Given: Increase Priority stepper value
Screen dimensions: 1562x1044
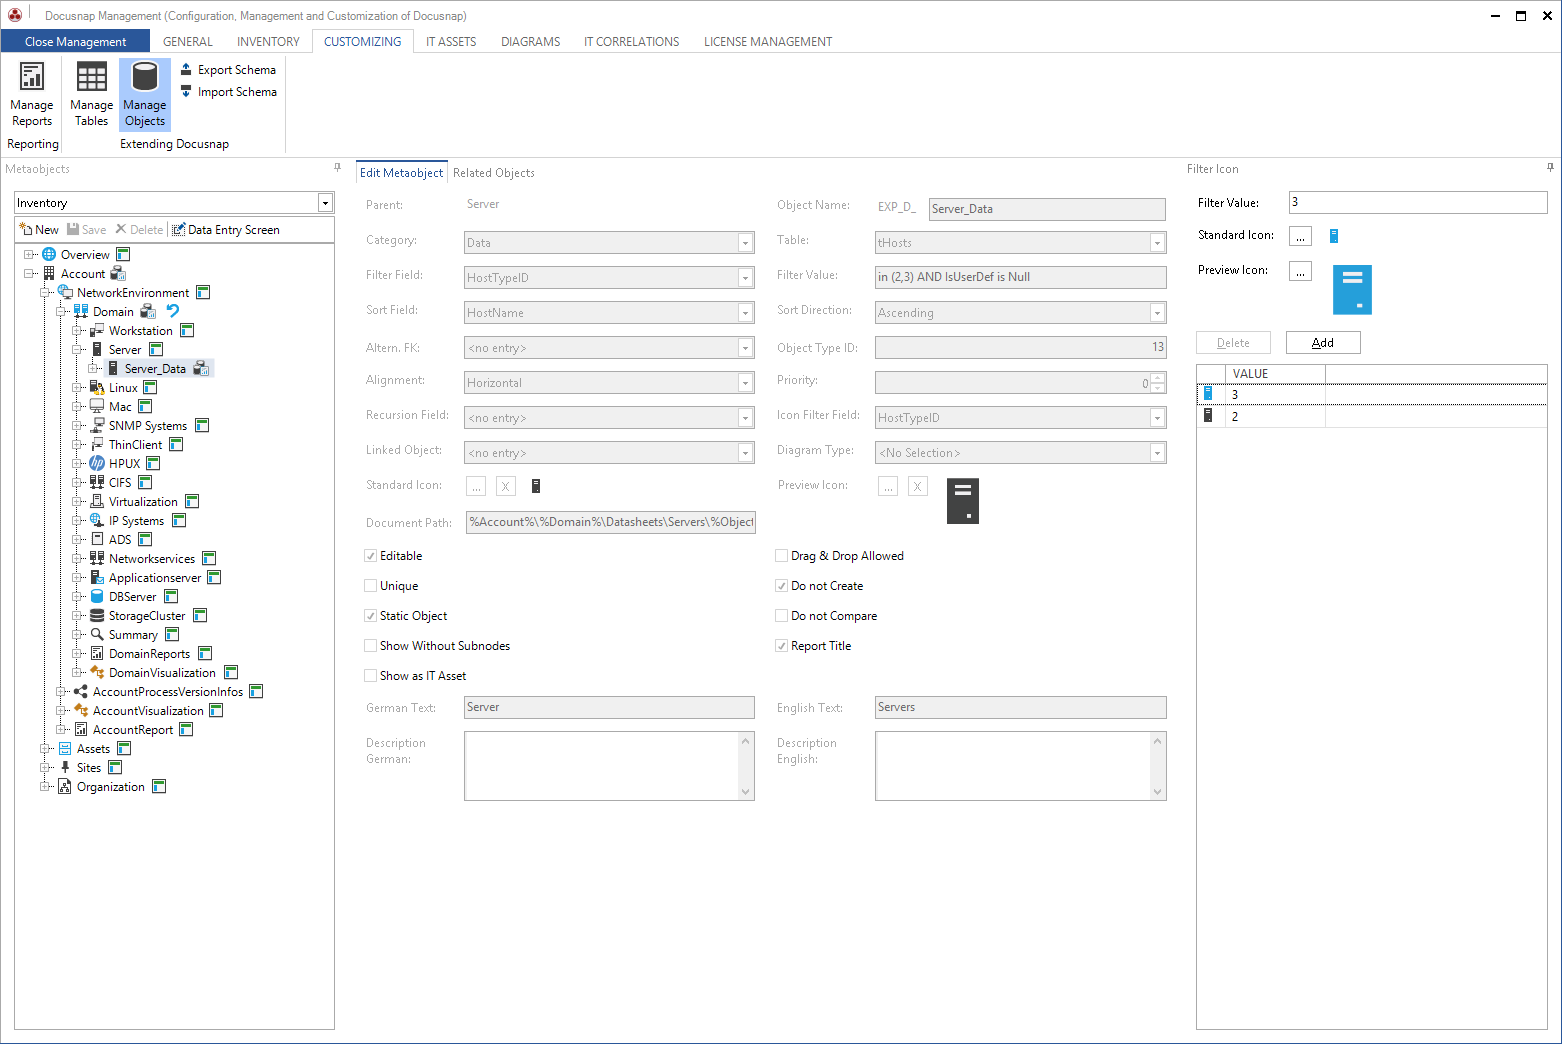Looking at the screenshot, I should click(1158, 378).
